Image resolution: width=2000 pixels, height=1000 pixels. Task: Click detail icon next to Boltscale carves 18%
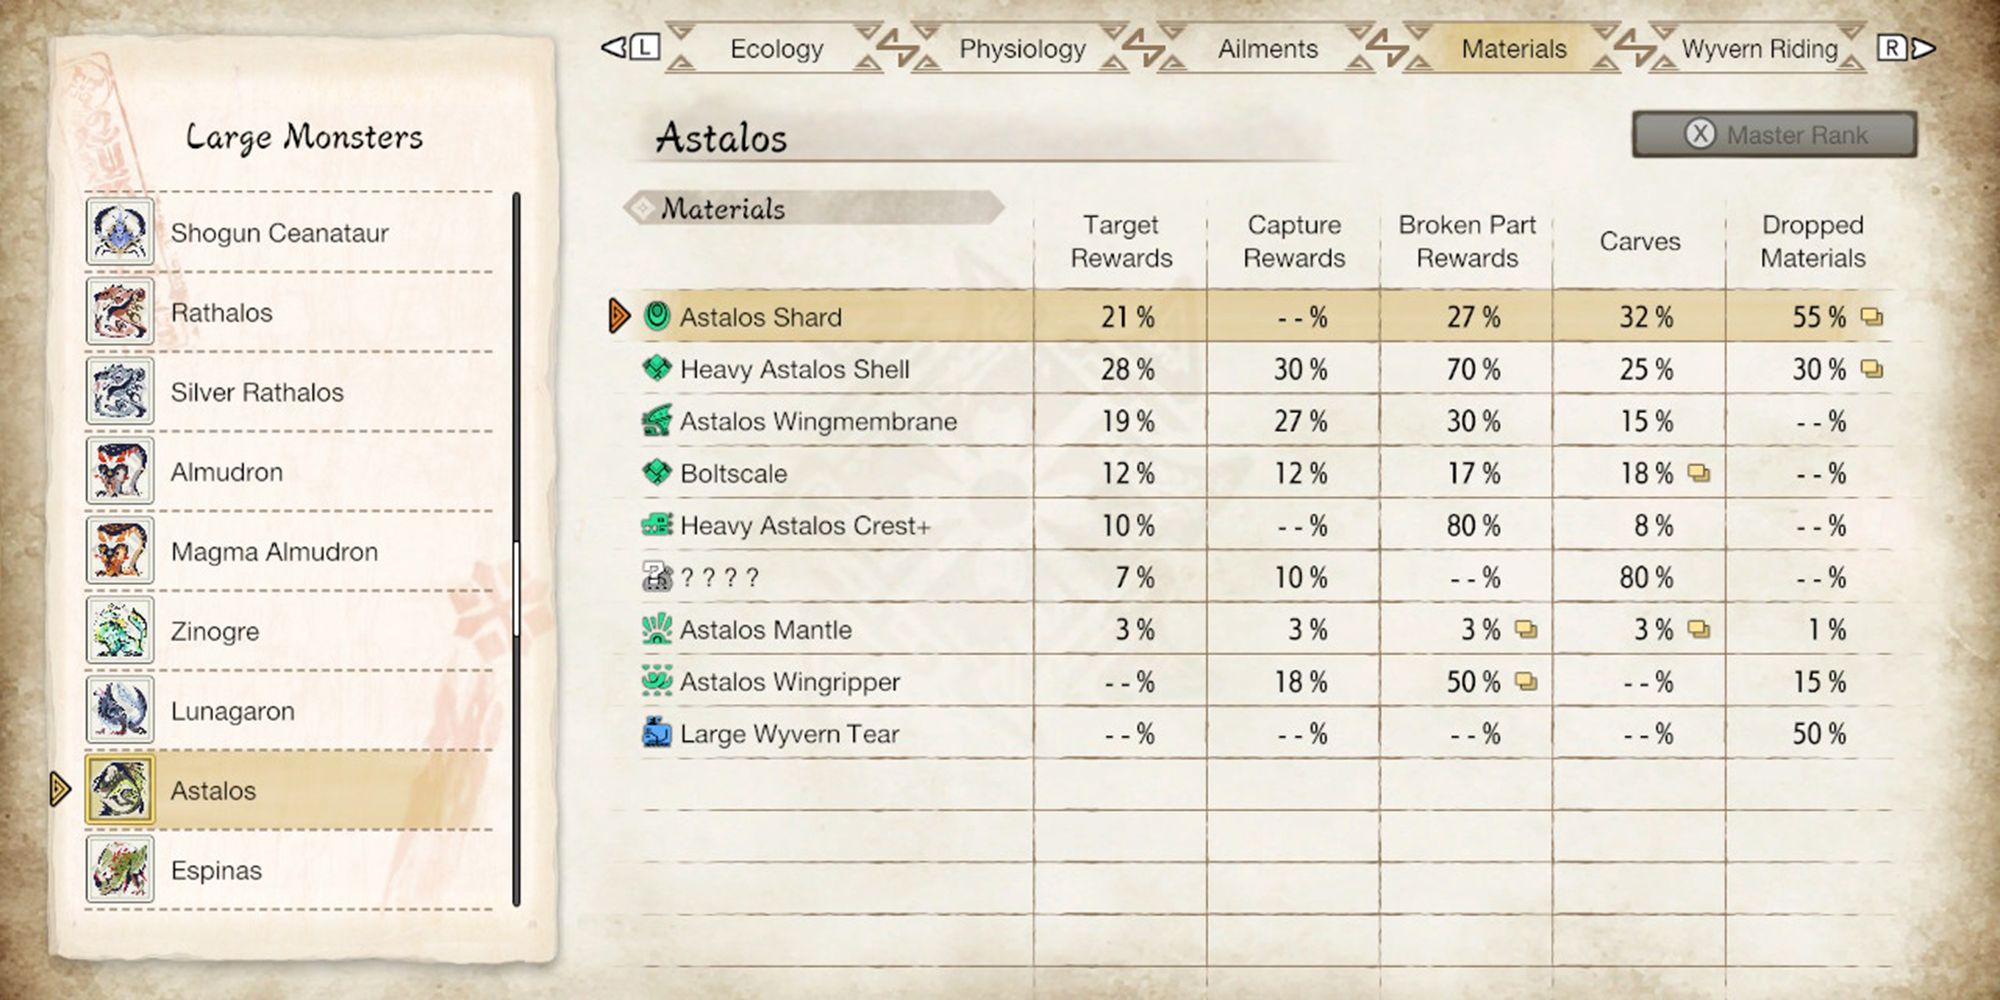click(1698, 473)
